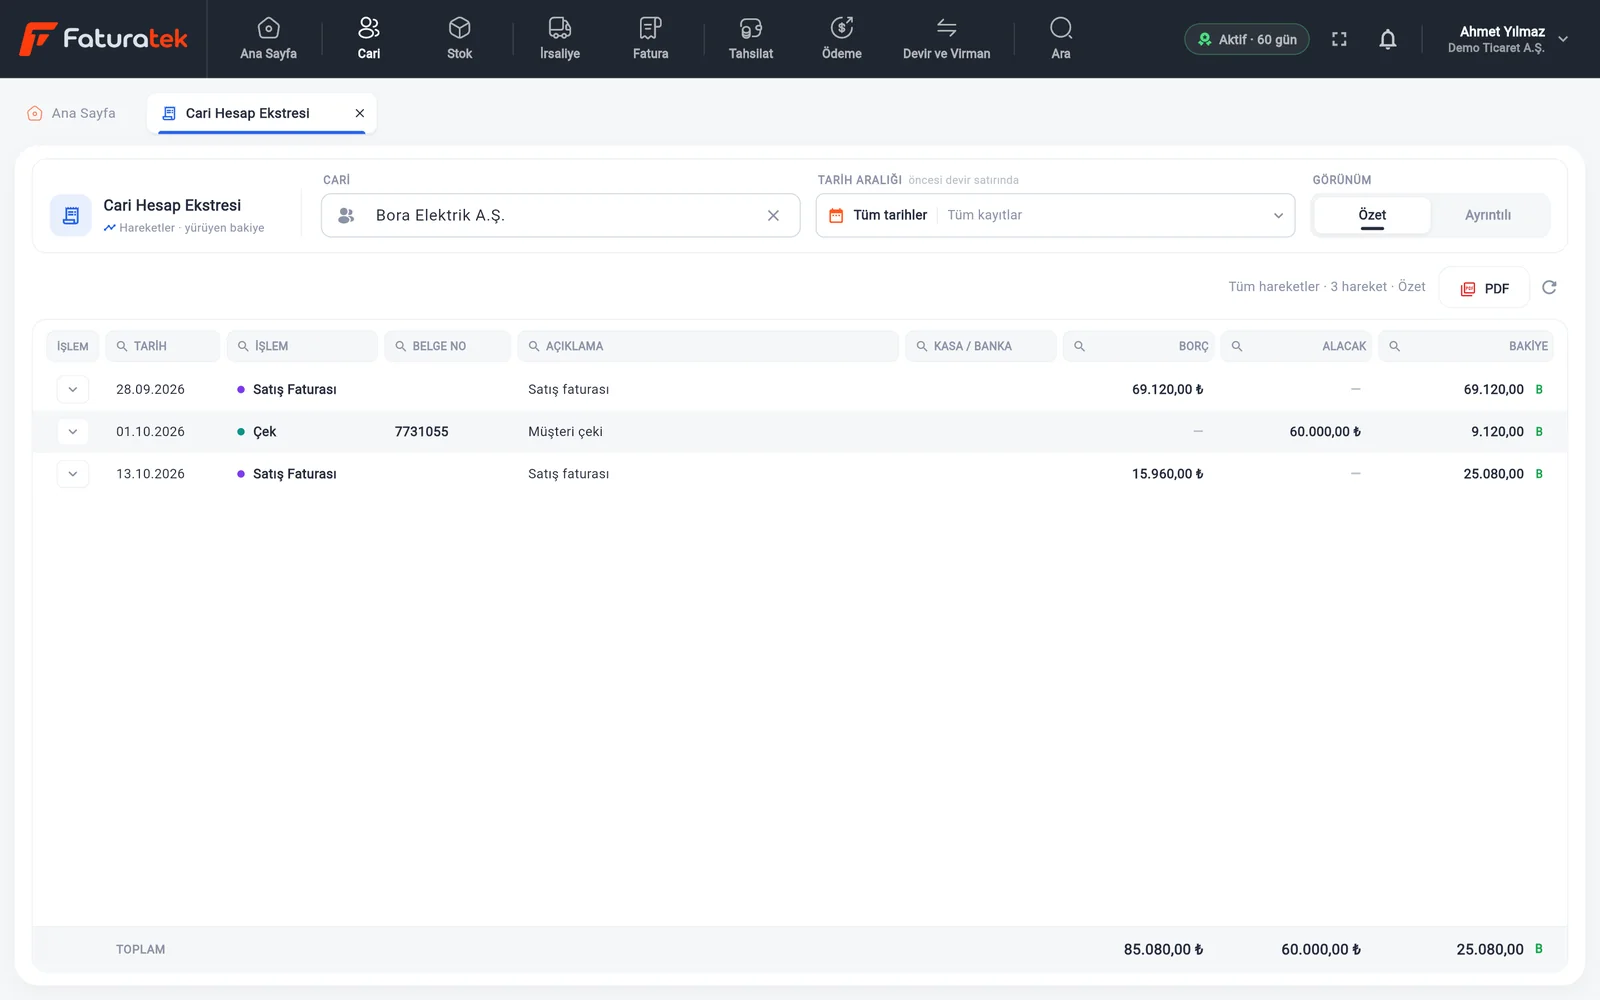Image resolution: width=1600 pixels, height=1000 pixels.
Task: Open the Cari menu in top navigation
Action: point(369,39)
